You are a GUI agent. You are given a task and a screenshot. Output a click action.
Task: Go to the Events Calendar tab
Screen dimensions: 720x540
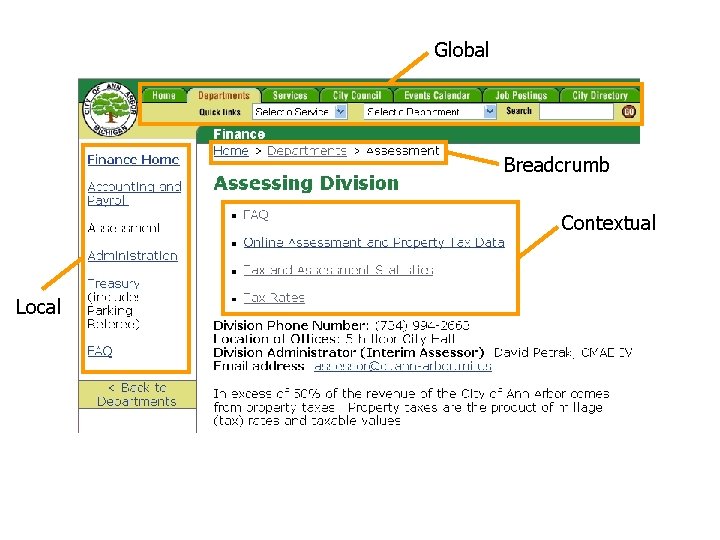point(437,95)
